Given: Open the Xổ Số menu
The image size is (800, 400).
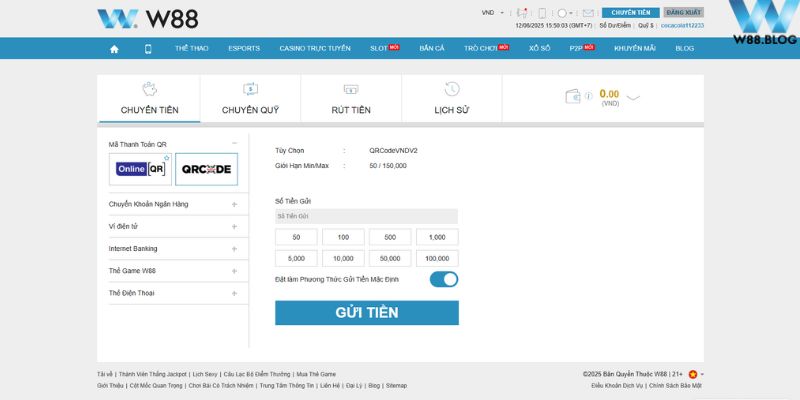Looking at the screenshot, I should (539, 48).
